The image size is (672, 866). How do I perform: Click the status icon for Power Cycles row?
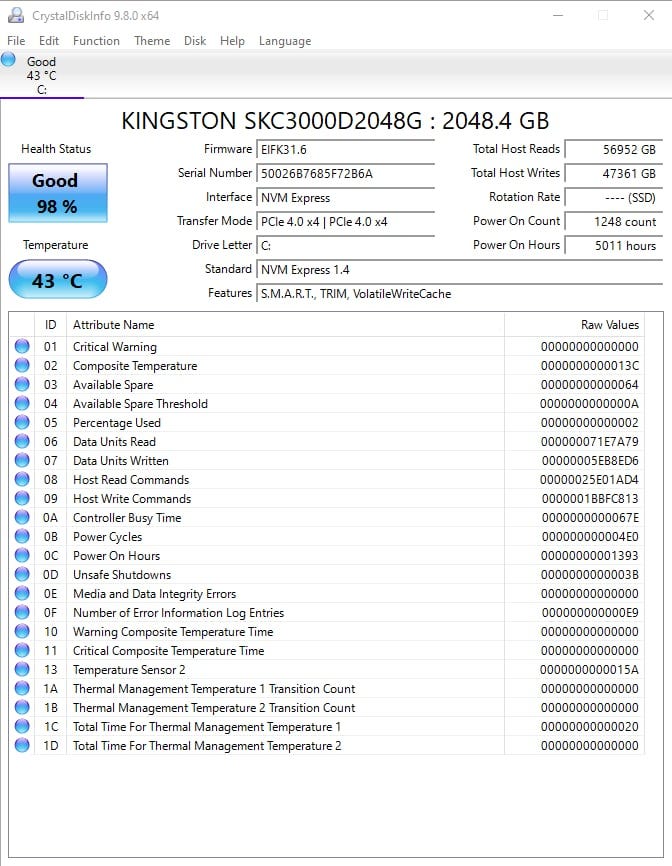(x=22, y=536)
